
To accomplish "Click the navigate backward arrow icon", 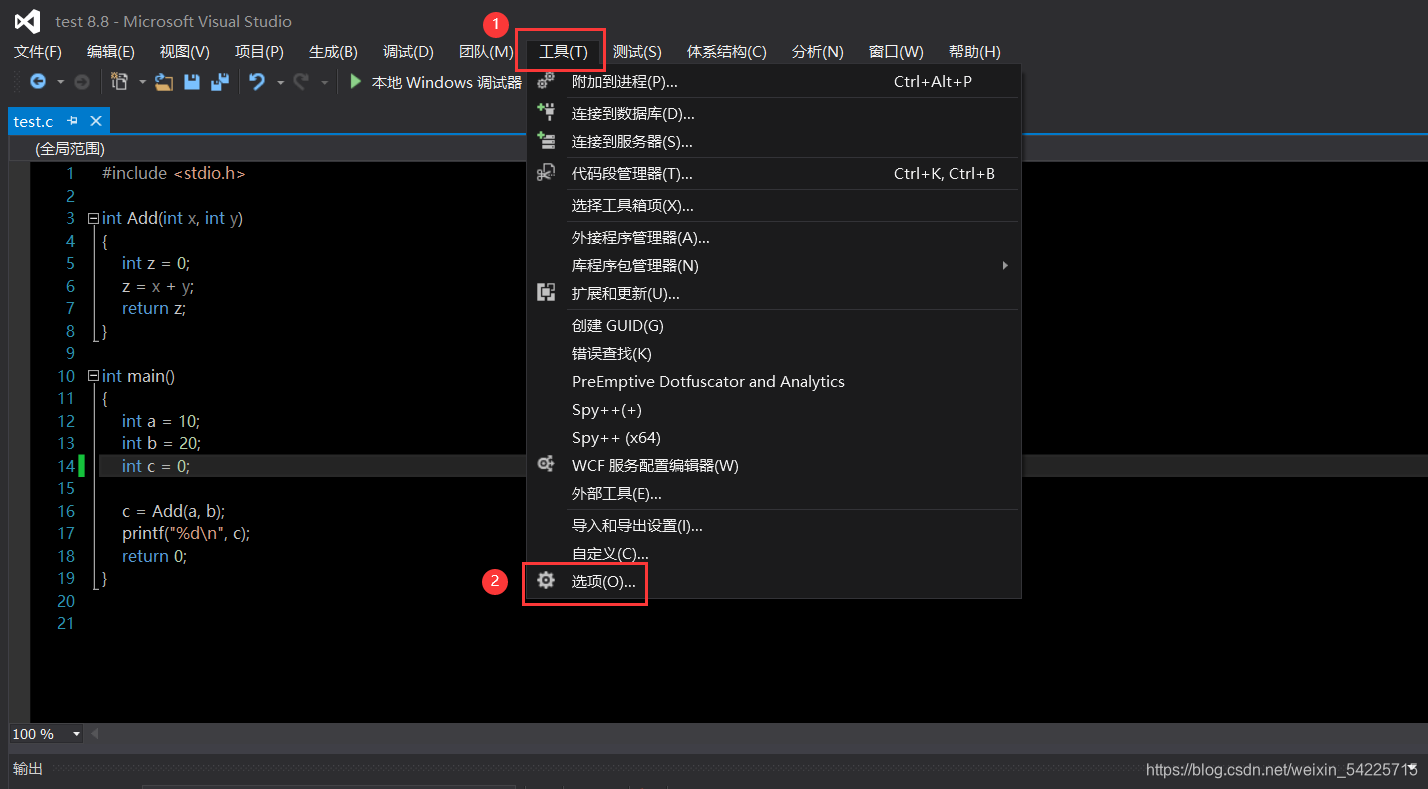I will (38, 82).
